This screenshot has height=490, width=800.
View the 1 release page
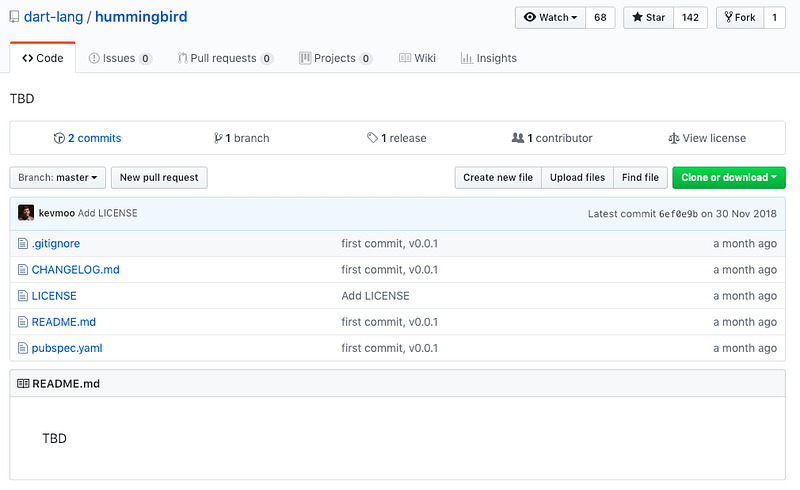coord(396,138)
